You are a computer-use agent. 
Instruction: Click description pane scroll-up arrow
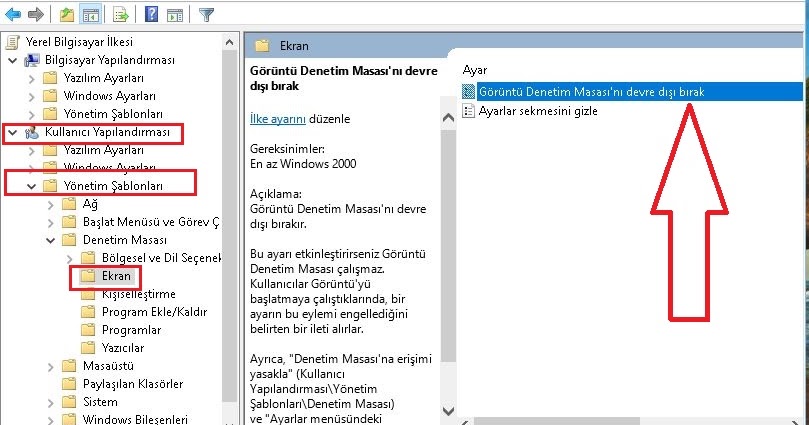coord(448,118)
